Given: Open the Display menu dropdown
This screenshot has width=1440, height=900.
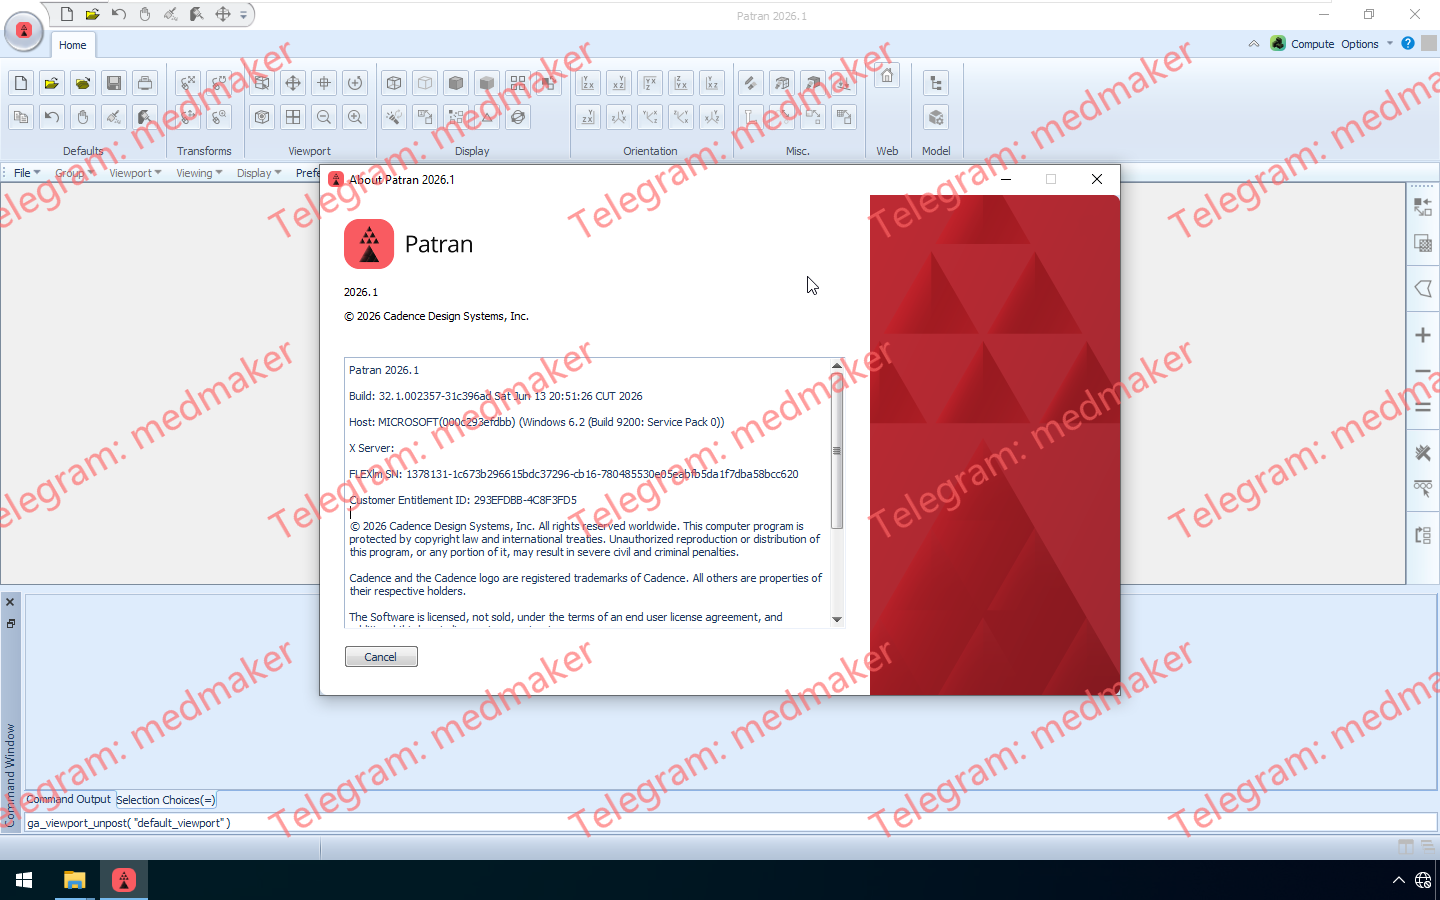Looking at the screenshot, I should 259,173.
